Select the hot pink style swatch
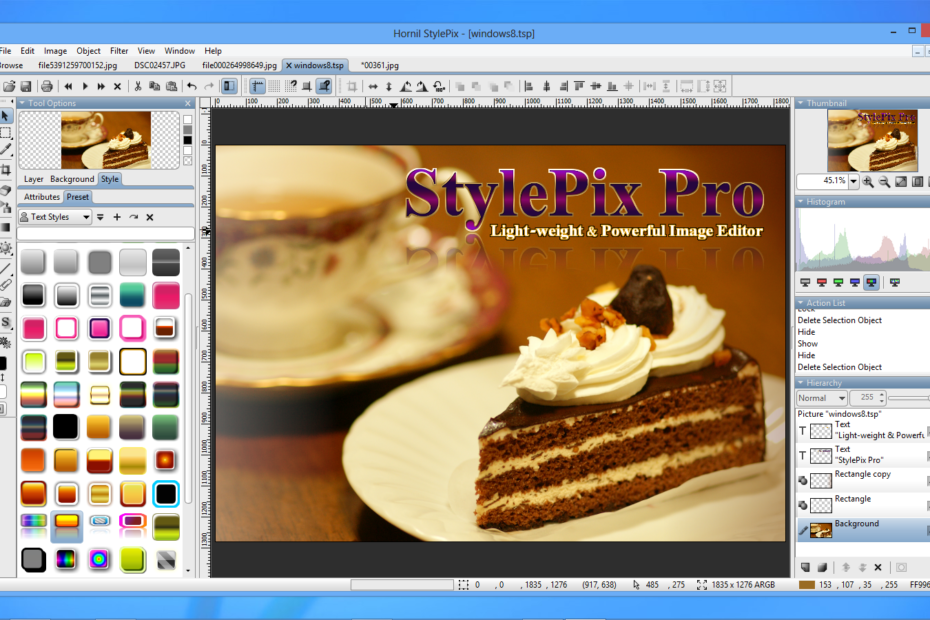Image resolution: width=930 pixels, height=620 pixels. 165,295
